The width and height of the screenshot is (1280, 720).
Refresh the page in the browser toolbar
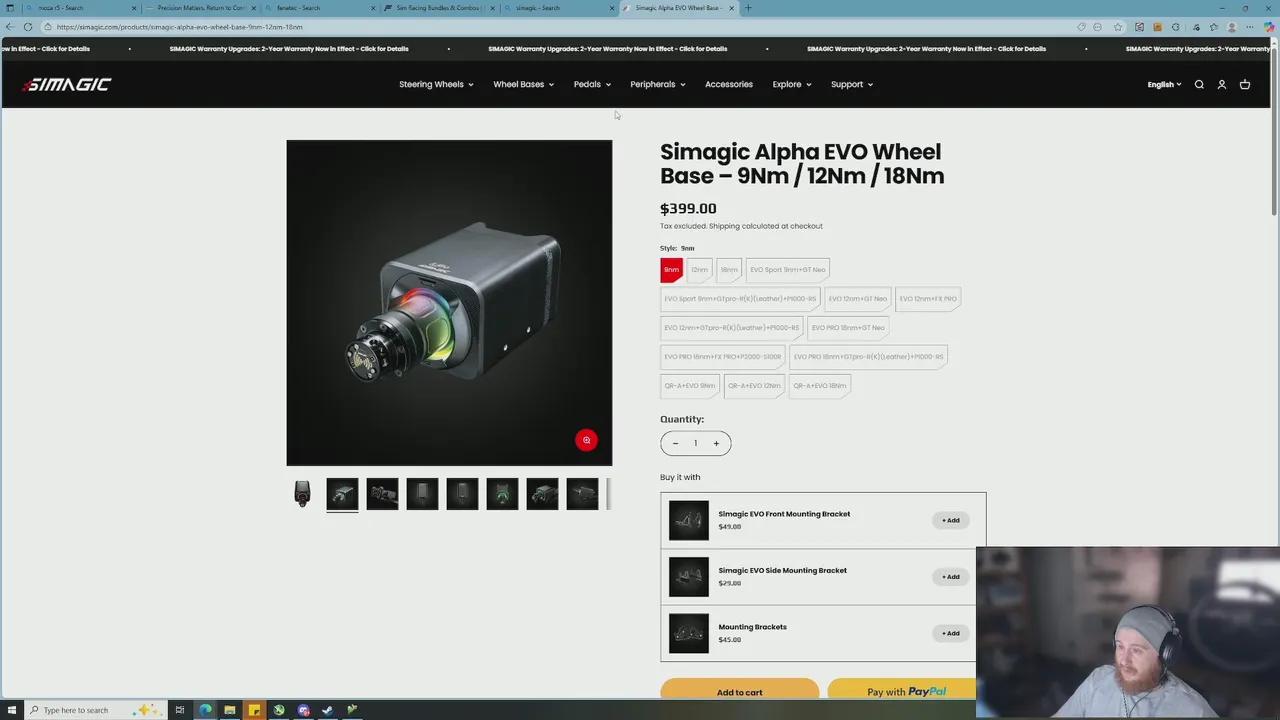[x=28, y=27]
